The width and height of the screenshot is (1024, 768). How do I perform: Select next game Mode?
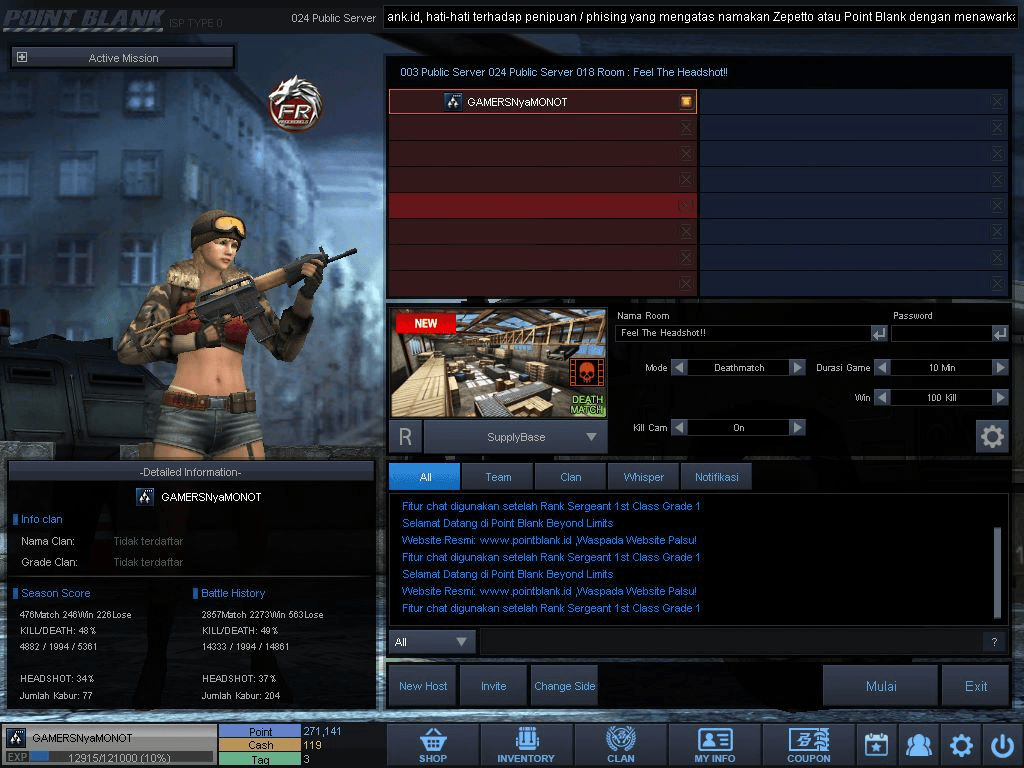tap(797, 368)
